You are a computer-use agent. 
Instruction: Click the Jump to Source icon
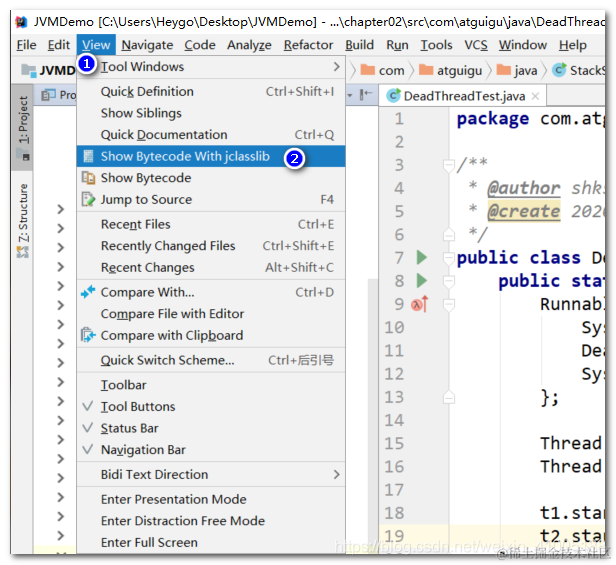pyautogui.click(x=88, y=199)
